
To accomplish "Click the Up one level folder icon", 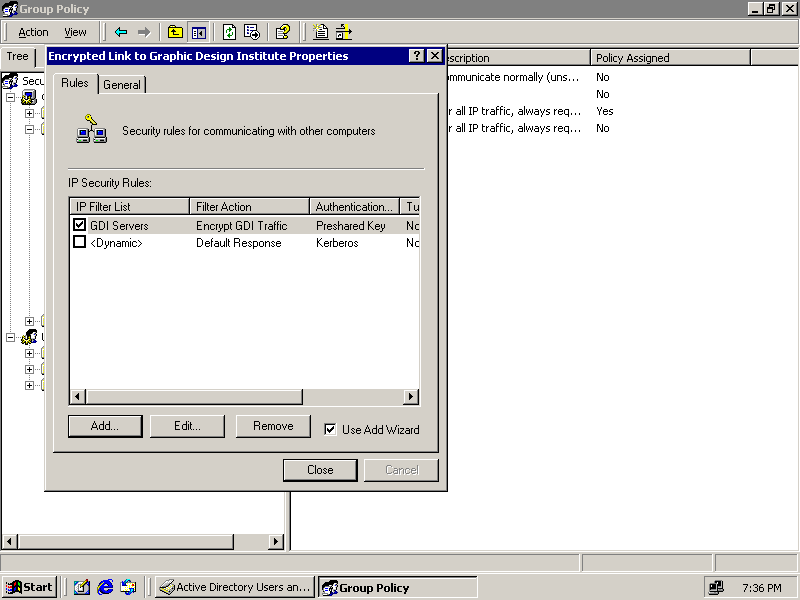I will (175, 32).
